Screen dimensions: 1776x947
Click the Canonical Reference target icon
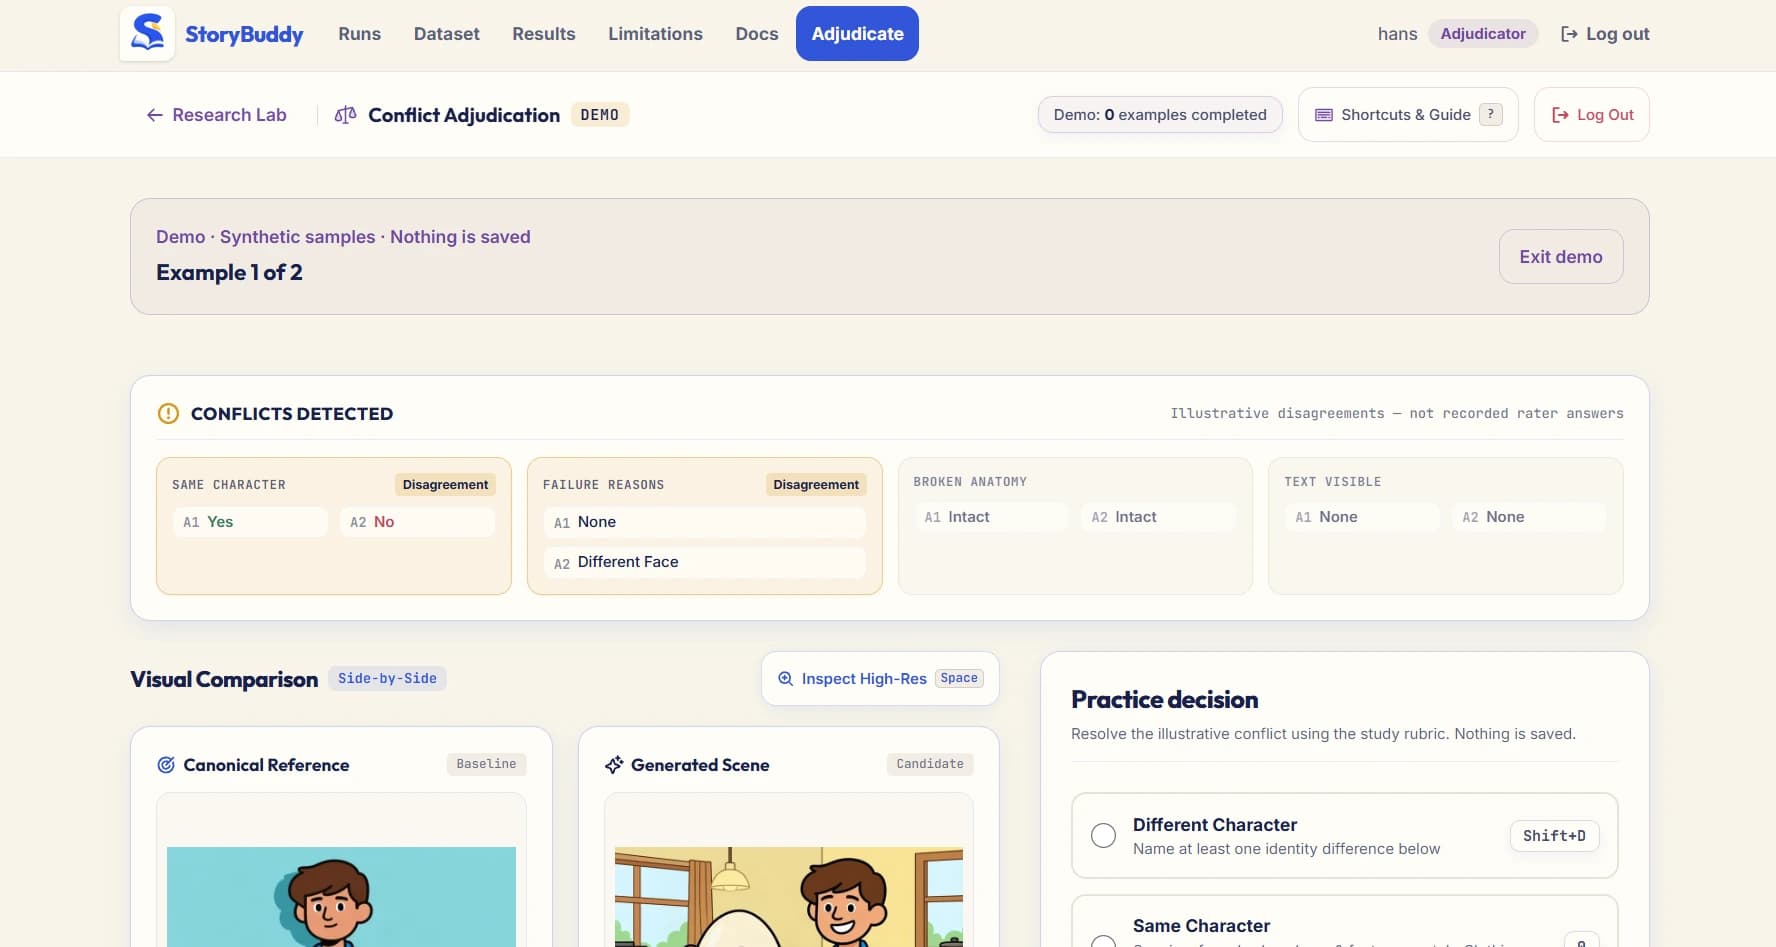(166, 765)
